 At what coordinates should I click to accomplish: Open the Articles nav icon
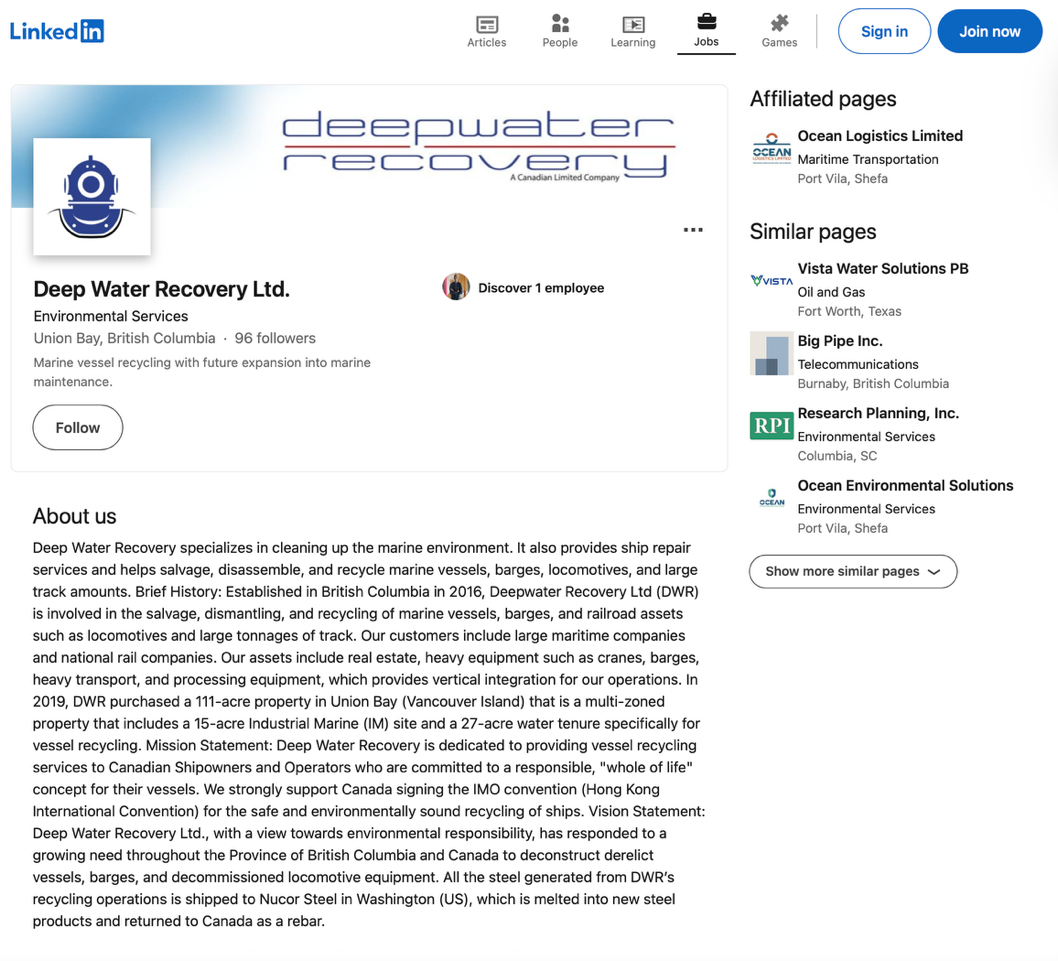[486, 24]
